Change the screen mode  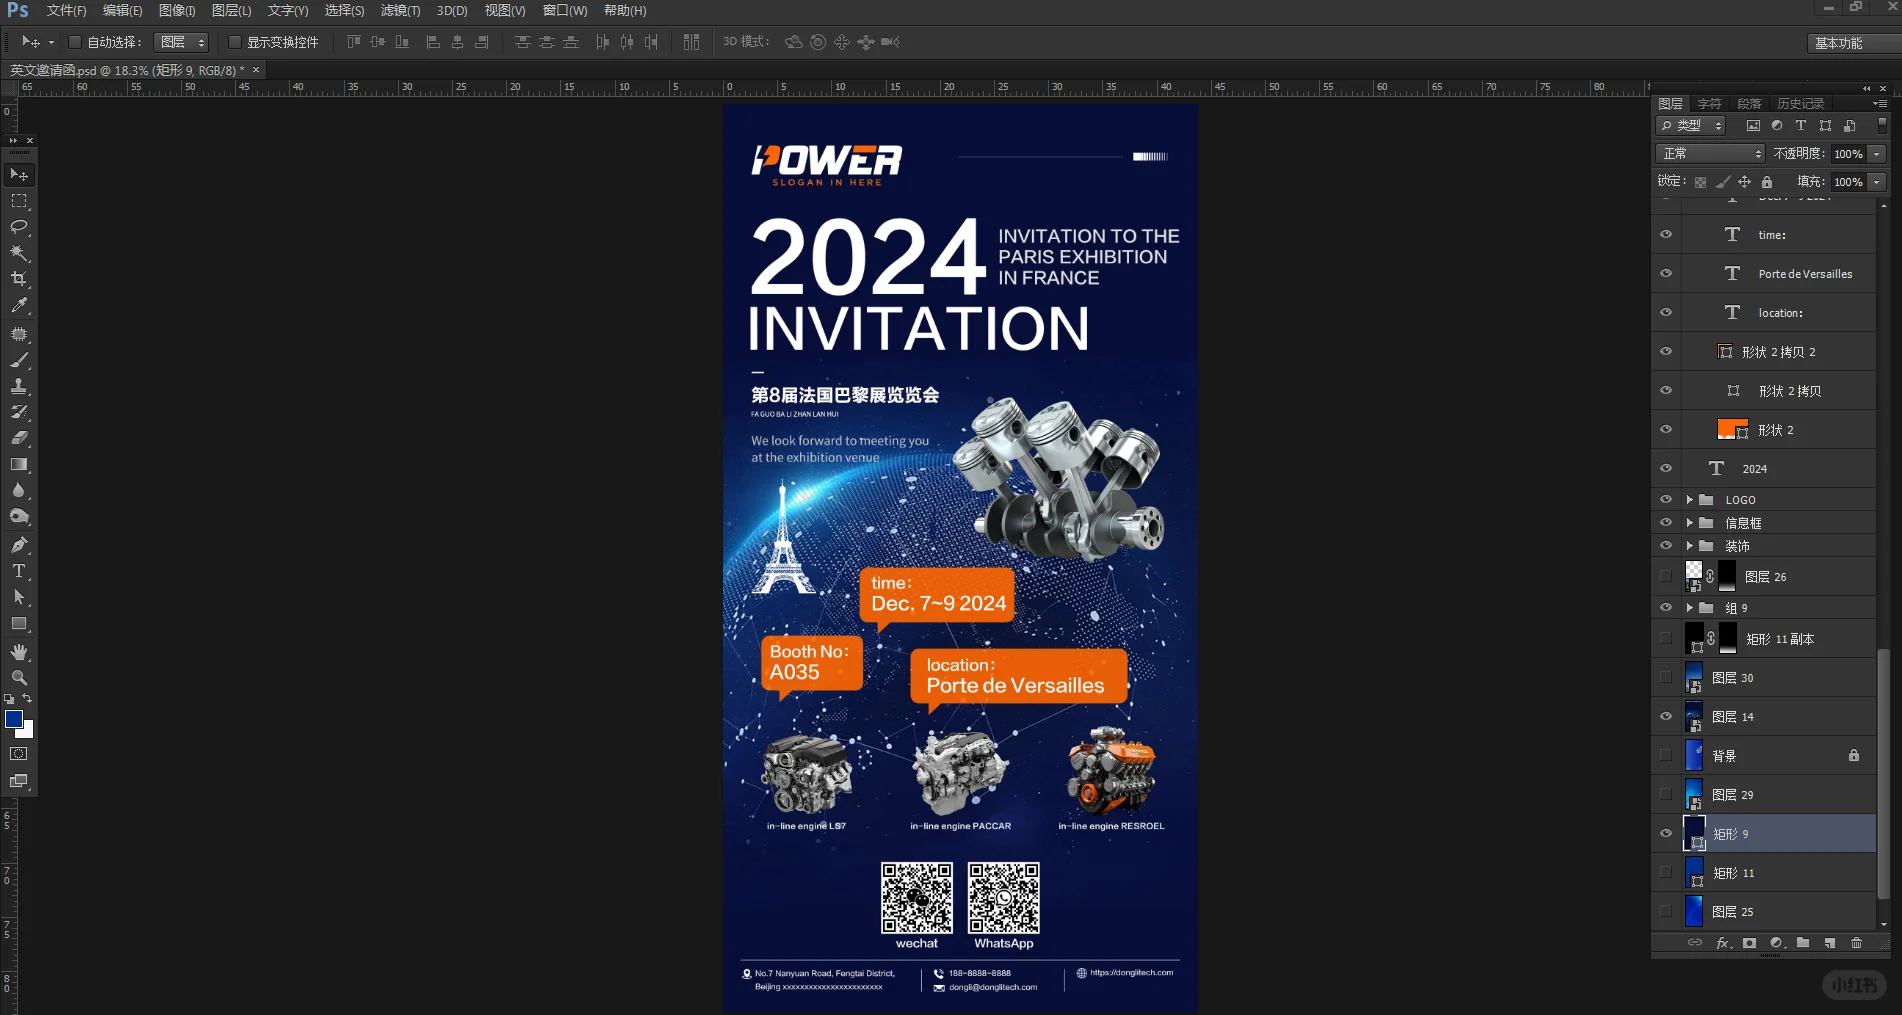point(19,781)
